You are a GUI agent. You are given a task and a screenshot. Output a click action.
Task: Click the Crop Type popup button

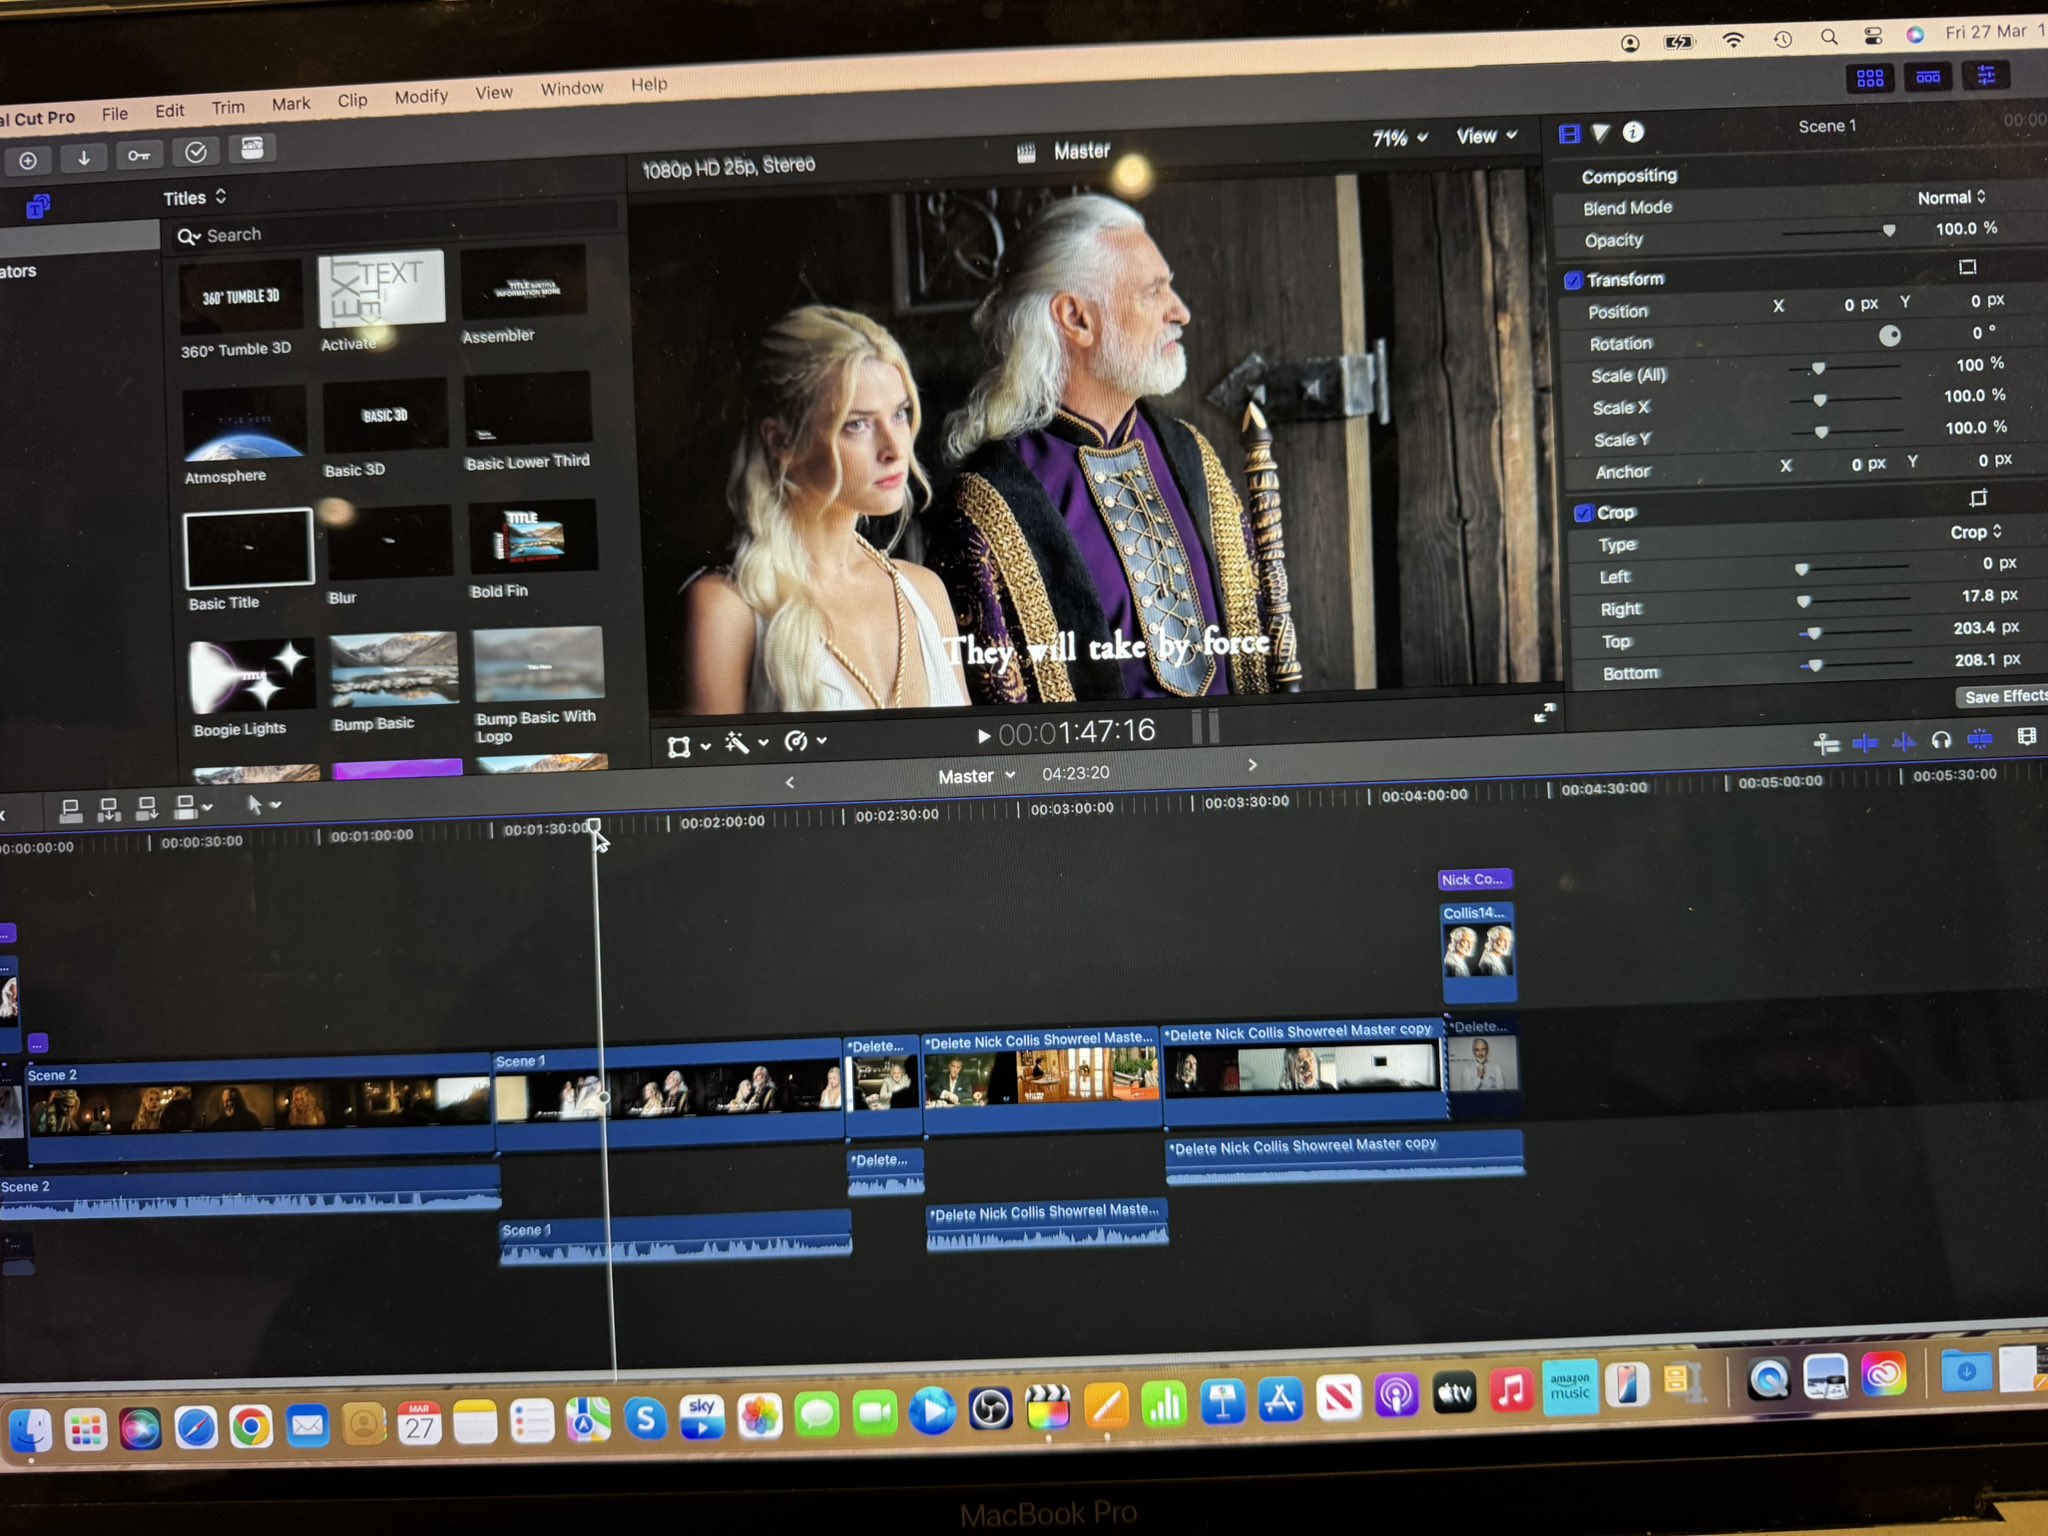point(1975,532)
